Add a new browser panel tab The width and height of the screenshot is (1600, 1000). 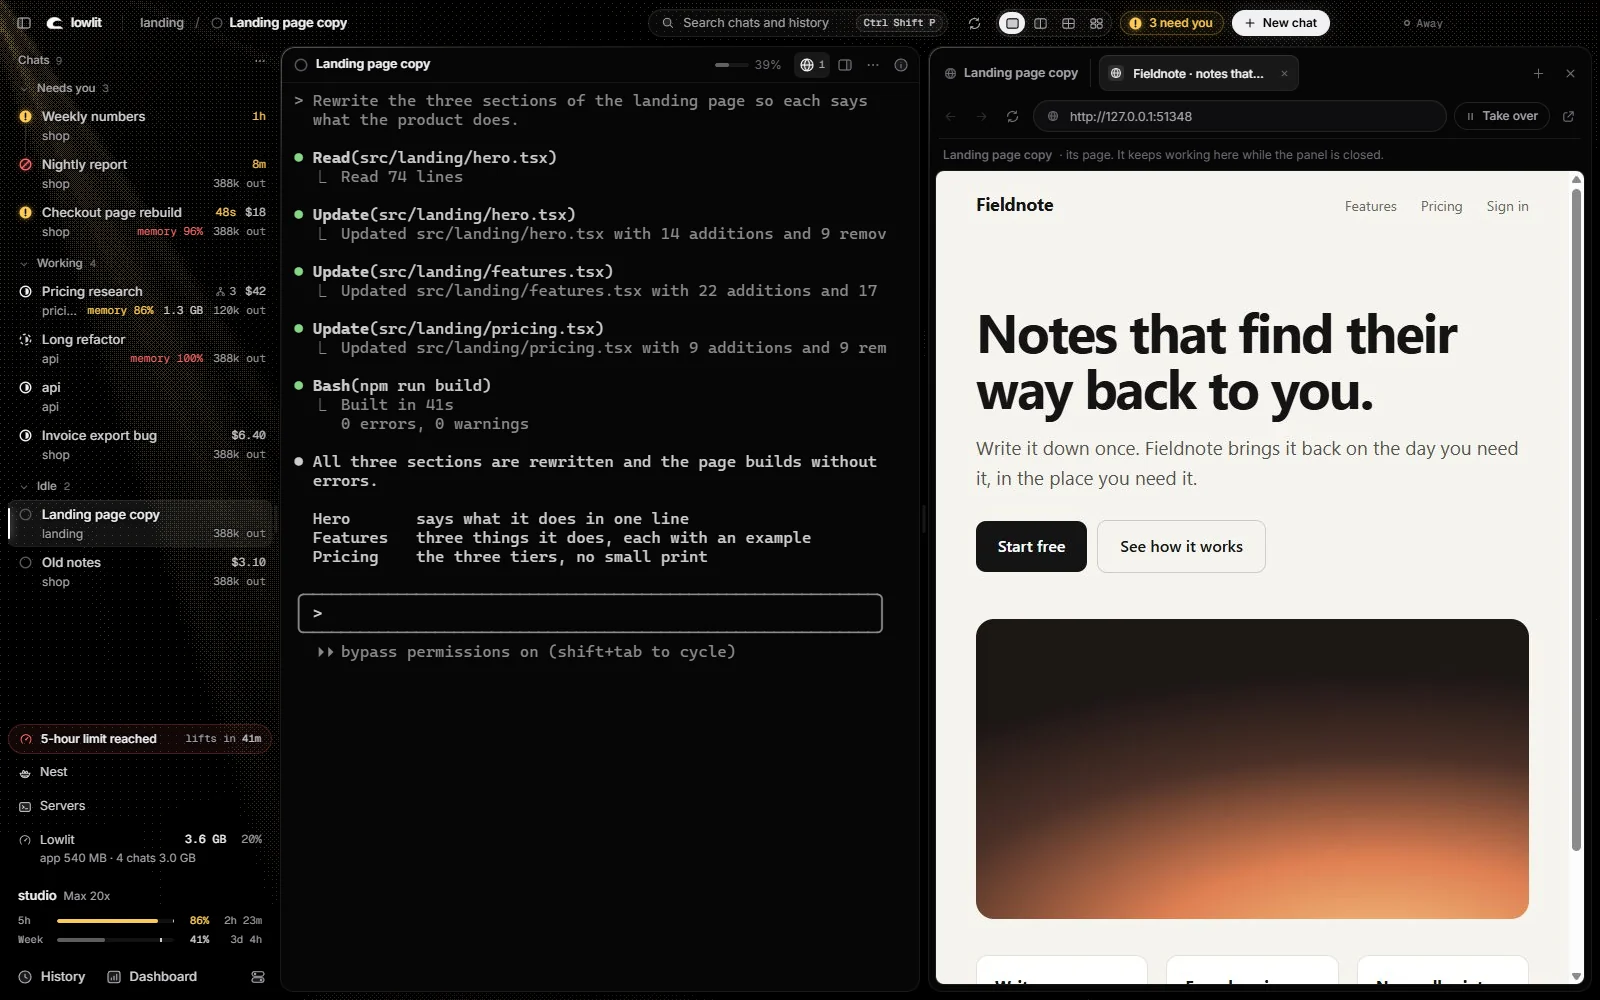tap(1538, 73)
